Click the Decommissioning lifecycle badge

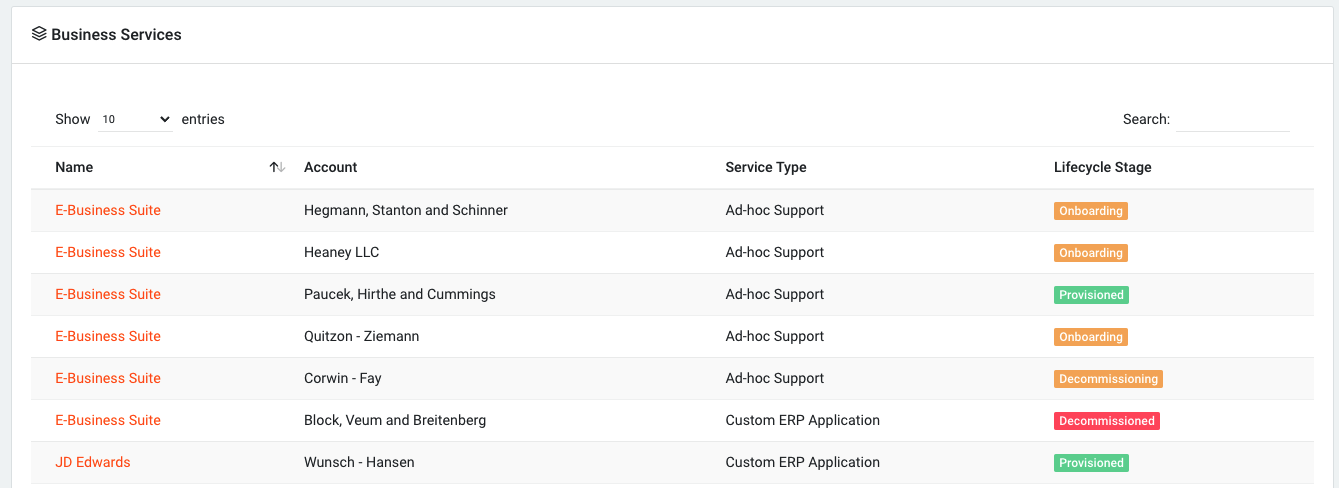(x=1108, y=379)
